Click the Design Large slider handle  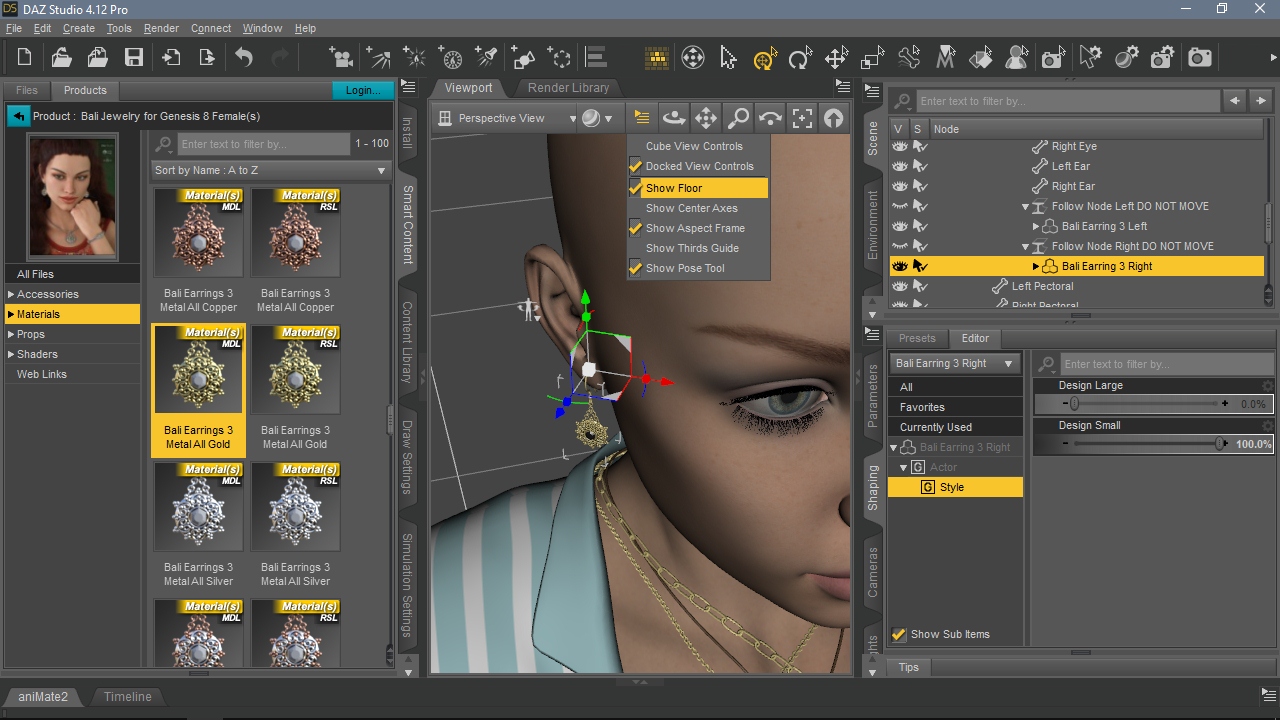coord(1074,404)
